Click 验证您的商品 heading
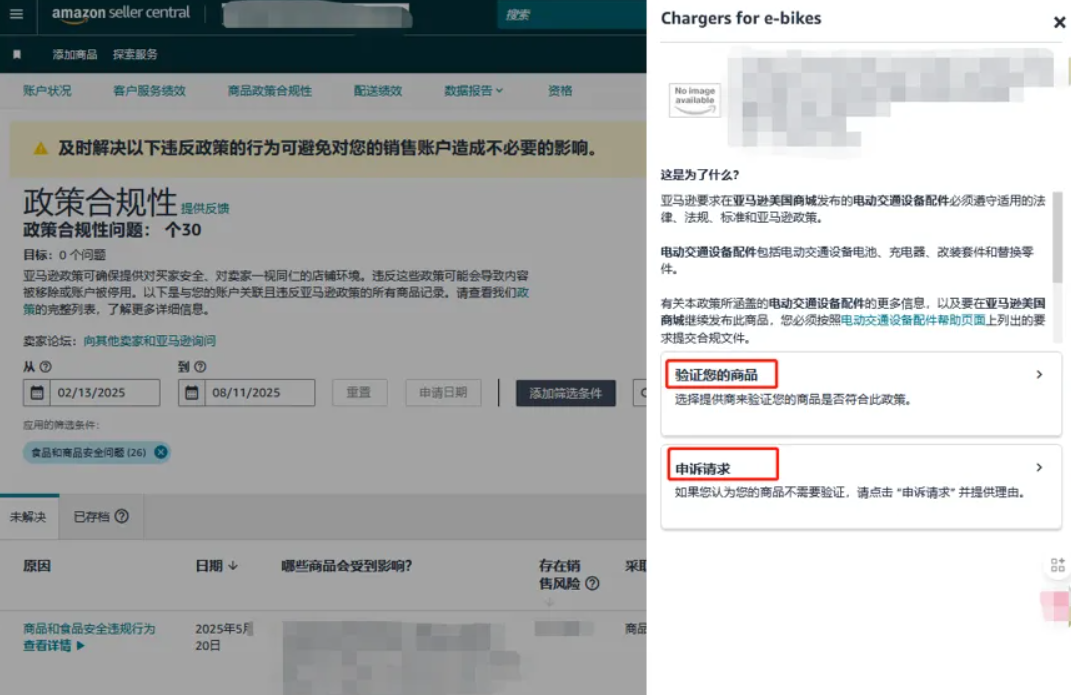 click(717, 375)
